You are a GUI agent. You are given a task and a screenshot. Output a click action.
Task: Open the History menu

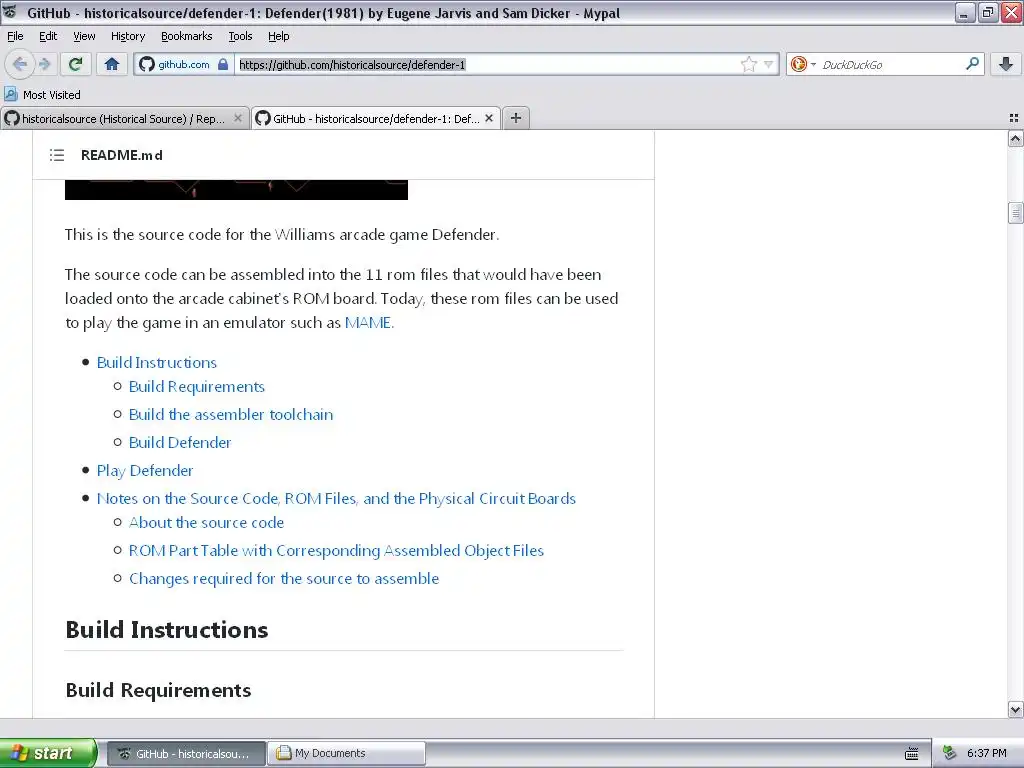(127, 36)
